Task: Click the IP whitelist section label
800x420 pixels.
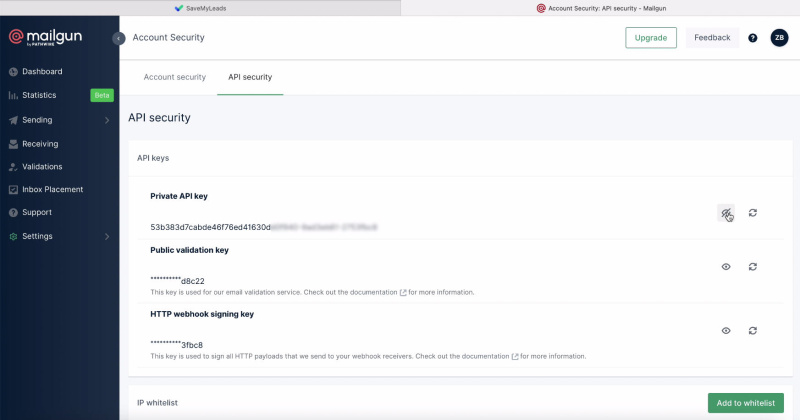Action: coord(157,403)
